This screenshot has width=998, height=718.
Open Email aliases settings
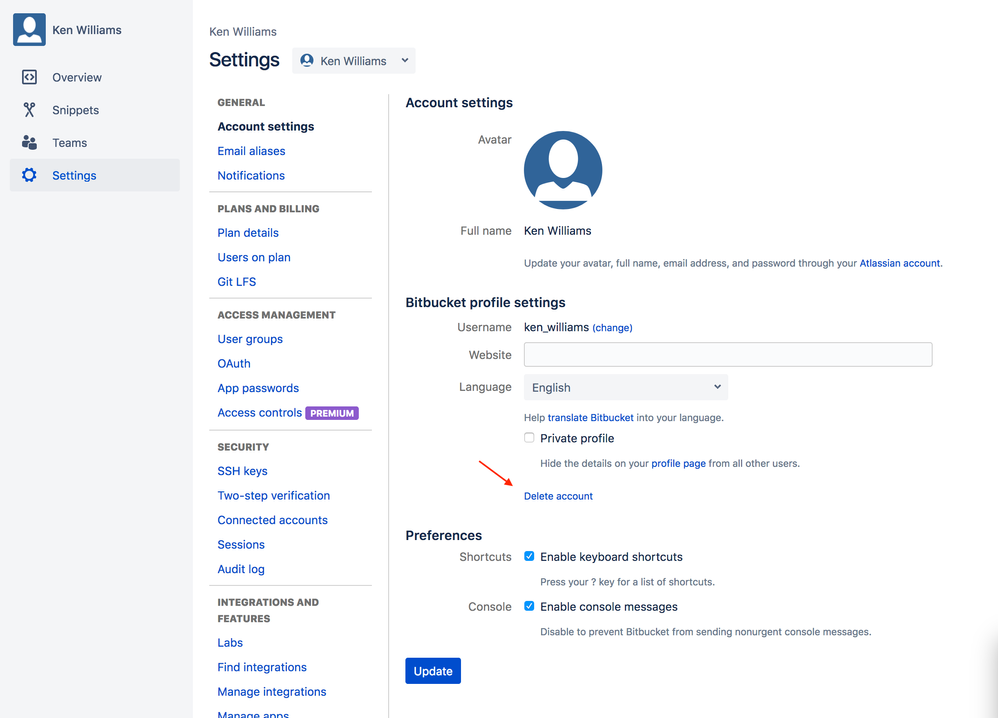coord(251,151)
